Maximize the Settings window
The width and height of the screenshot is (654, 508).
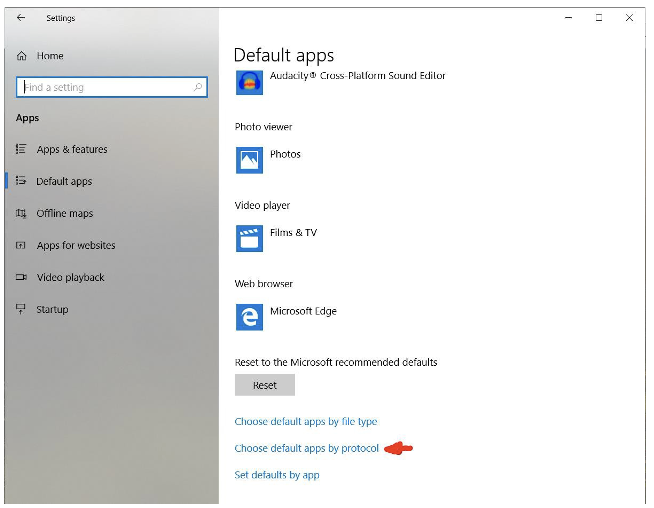pos(599,18)
